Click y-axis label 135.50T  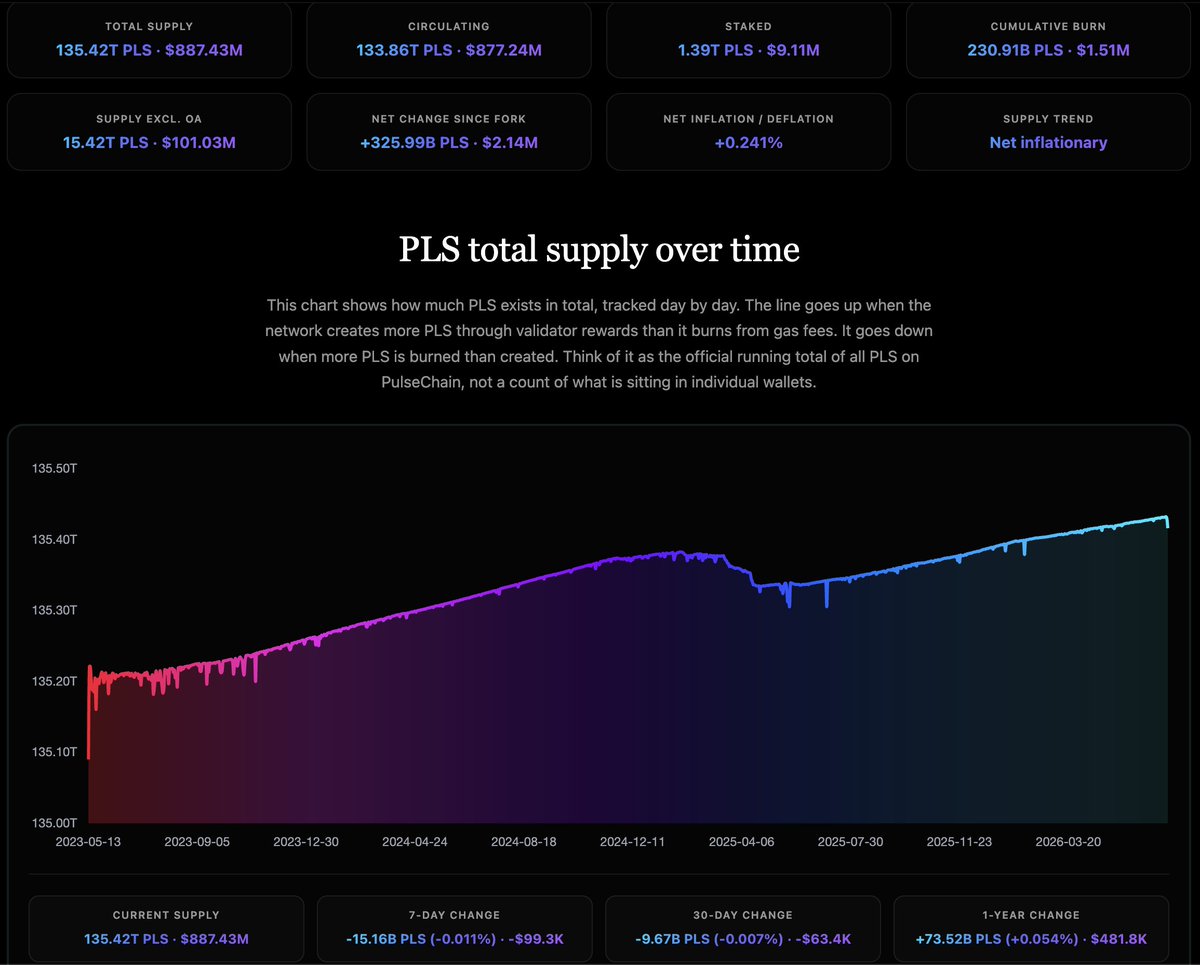pos(55,469)
